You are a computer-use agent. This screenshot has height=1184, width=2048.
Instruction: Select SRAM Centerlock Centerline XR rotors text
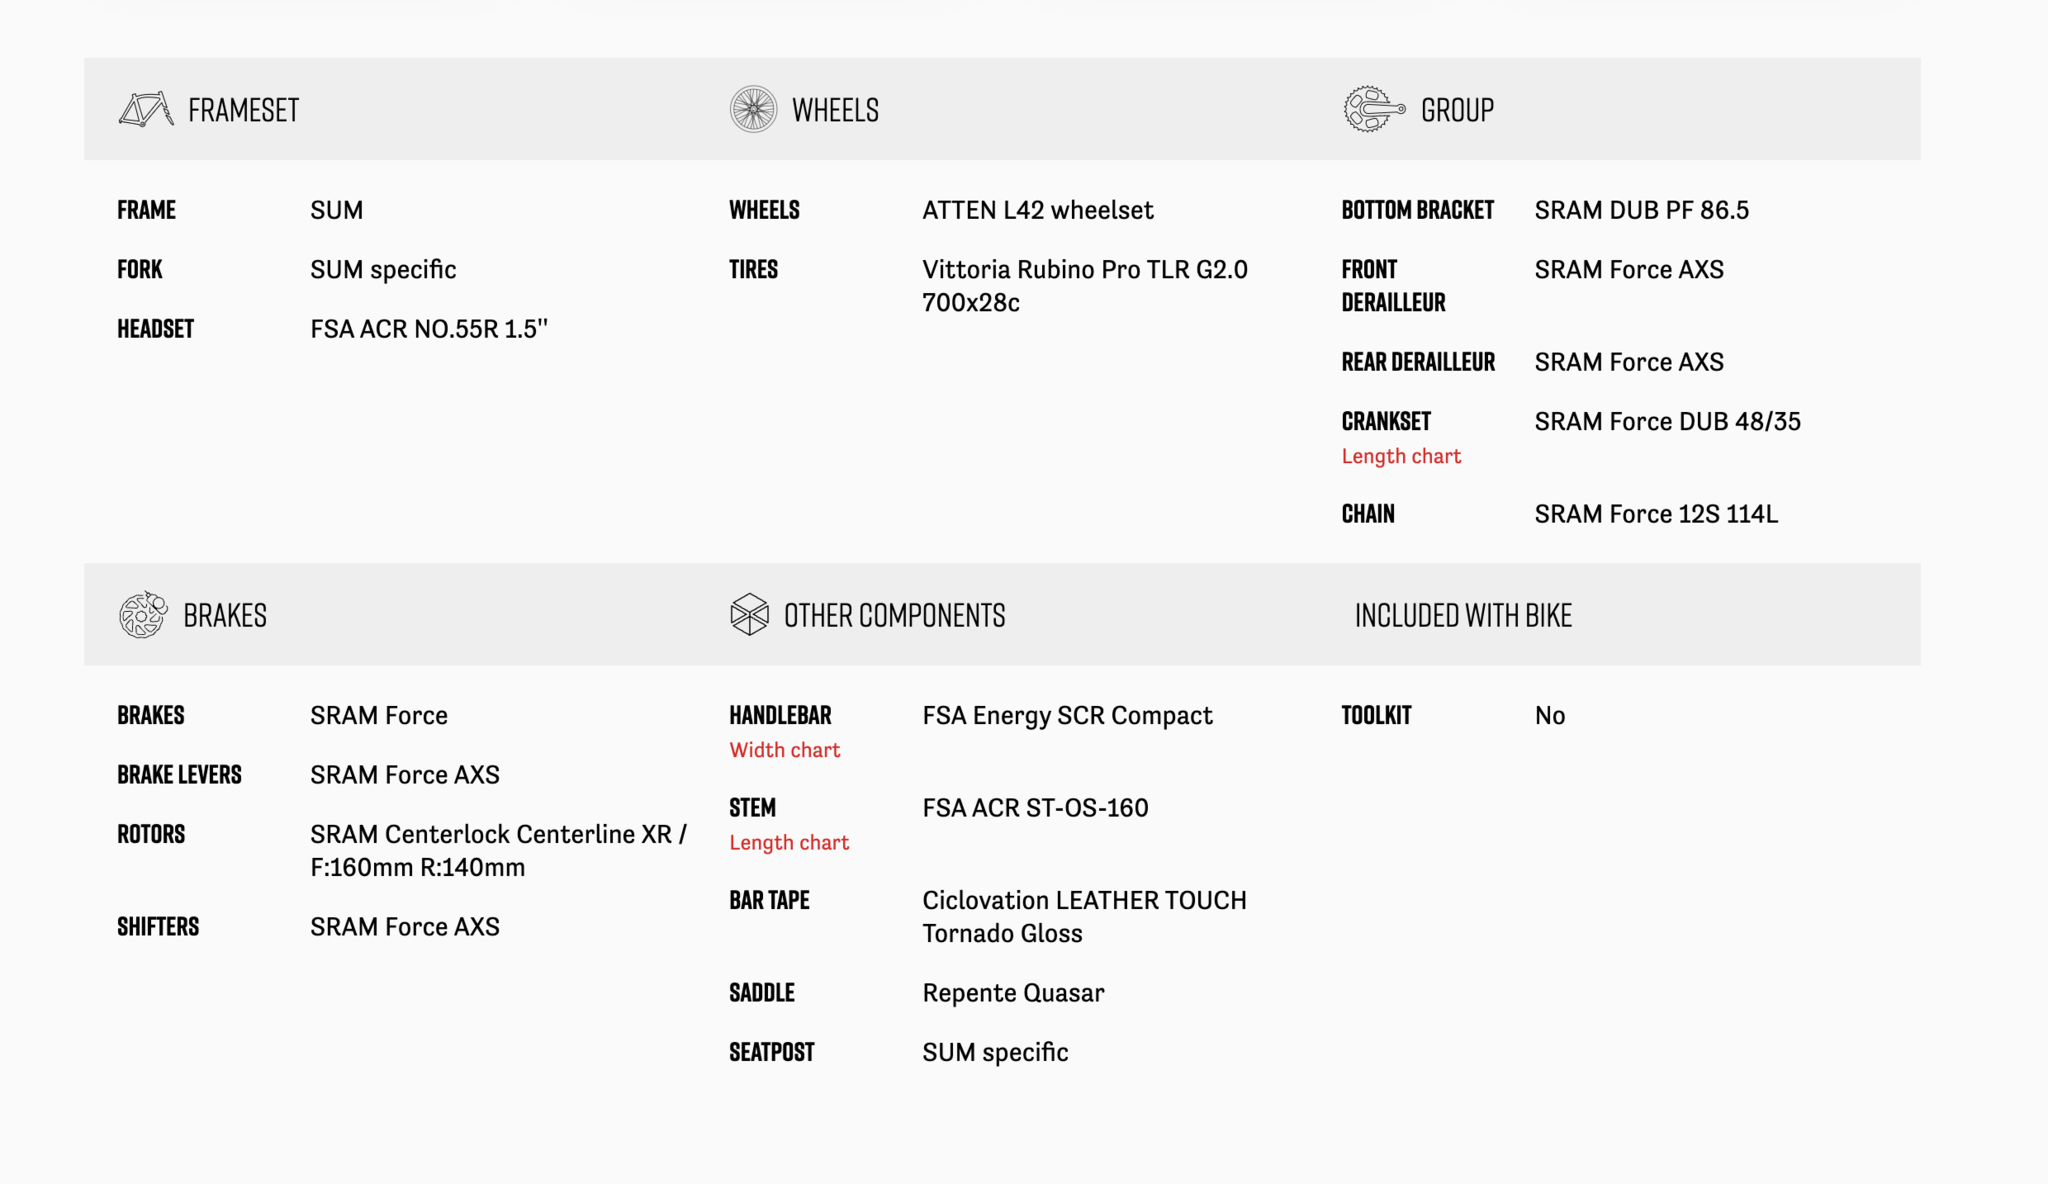(x=498, y=851)
